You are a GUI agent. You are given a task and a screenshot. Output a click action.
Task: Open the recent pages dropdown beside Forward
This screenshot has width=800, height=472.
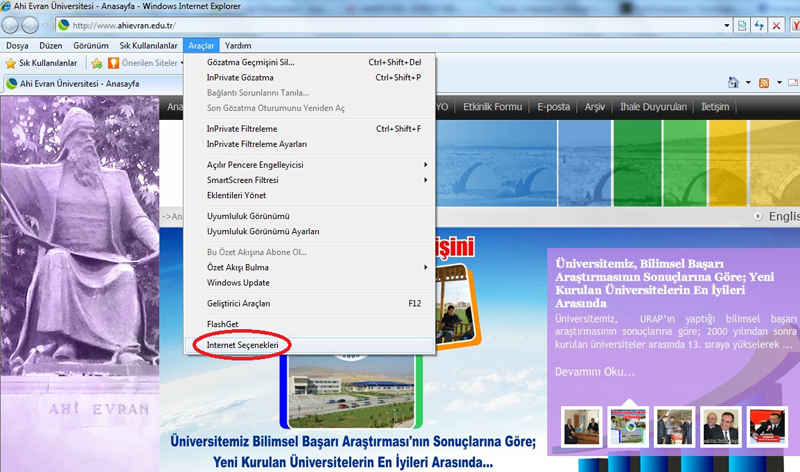(45, 25)
